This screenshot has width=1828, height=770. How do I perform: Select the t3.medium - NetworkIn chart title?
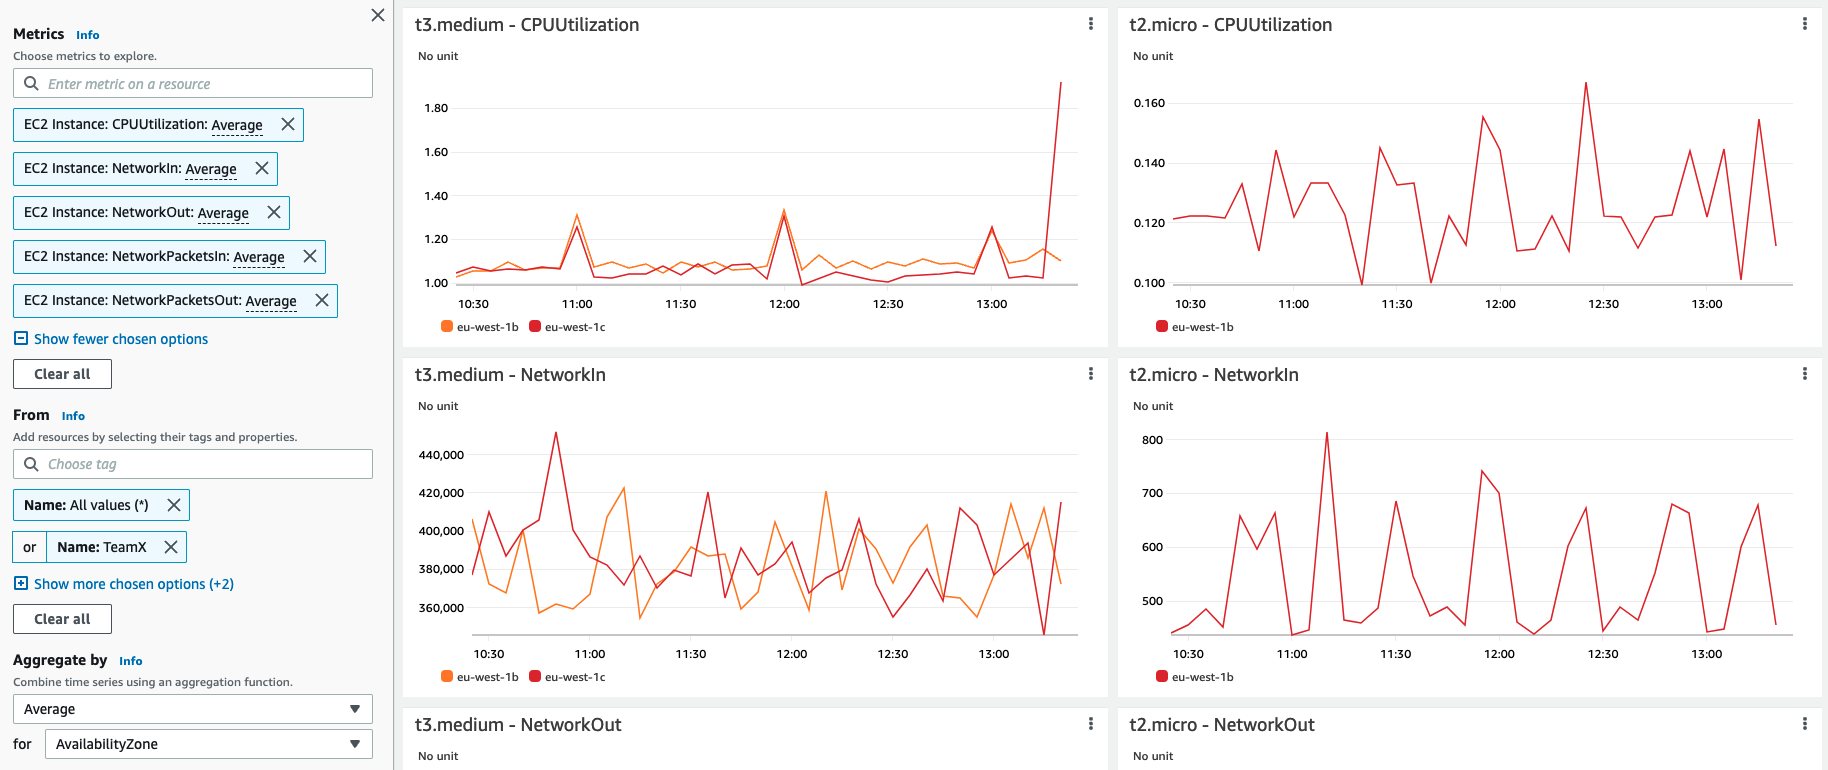[510, 375]
